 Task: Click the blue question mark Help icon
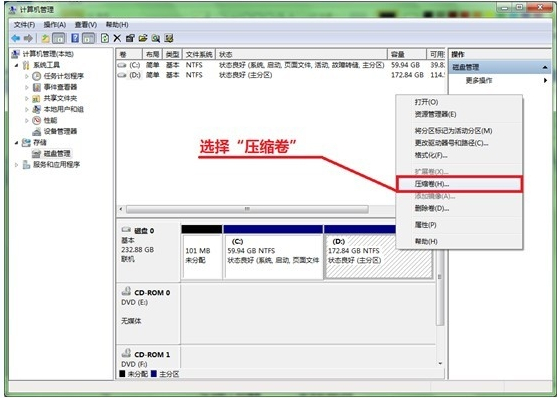pos(75,38)
